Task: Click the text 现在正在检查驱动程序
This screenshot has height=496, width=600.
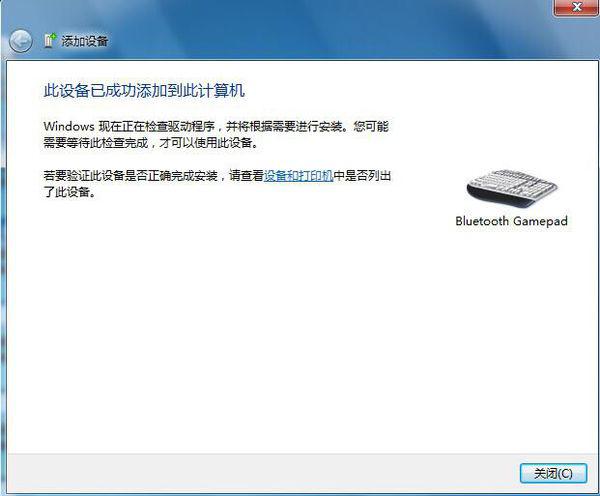Action: pyautogui.click(x=157, y=126)
